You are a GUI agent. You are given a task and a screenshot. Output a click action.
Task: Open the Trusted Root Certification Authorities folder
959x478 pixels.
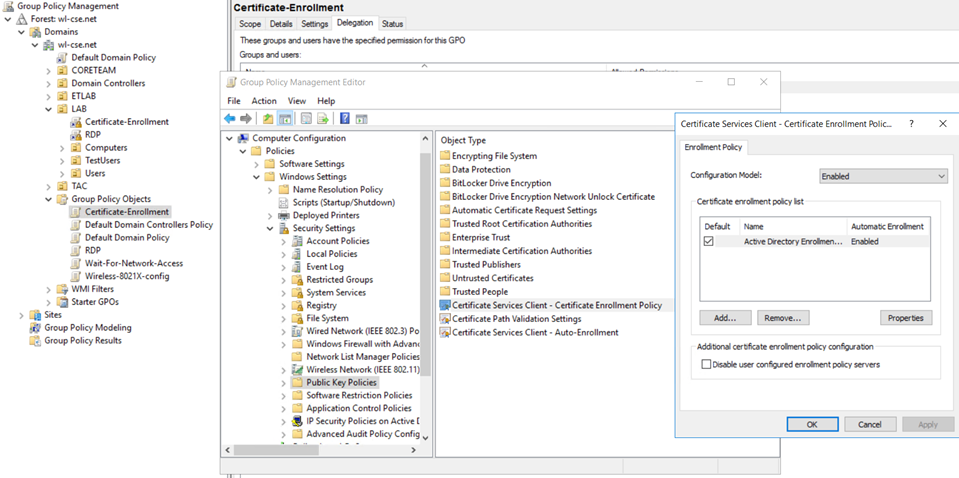521,224
